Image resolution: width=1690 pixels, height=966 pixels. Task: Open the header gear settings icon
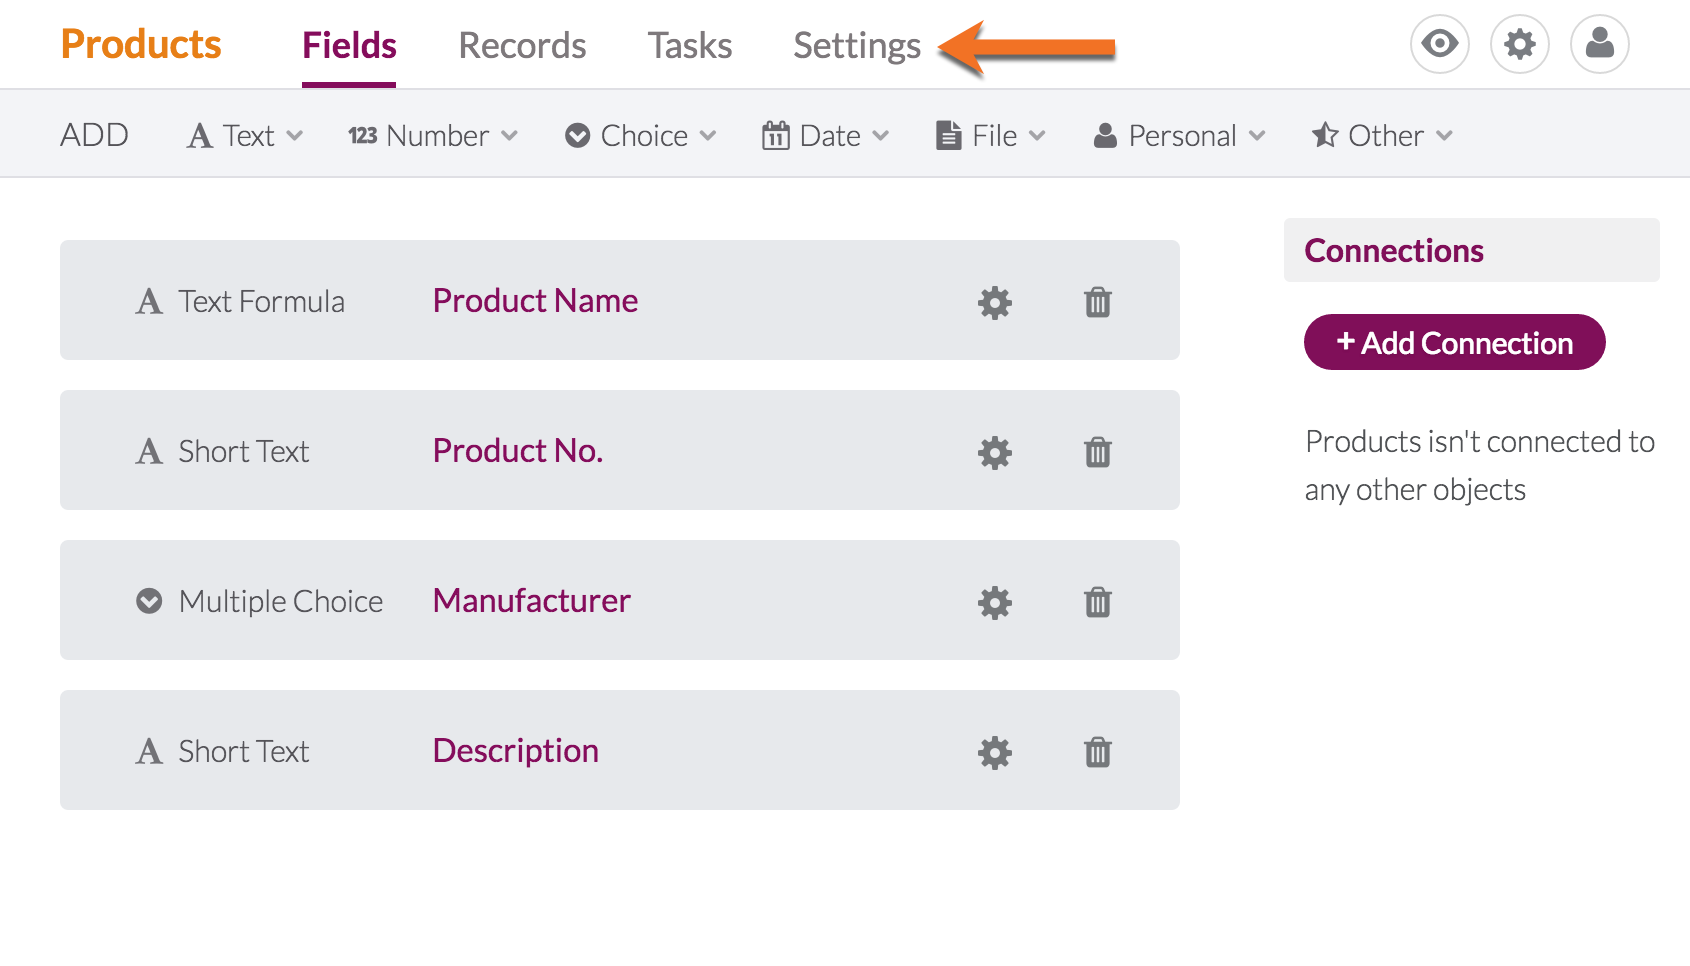(1520, 44)
